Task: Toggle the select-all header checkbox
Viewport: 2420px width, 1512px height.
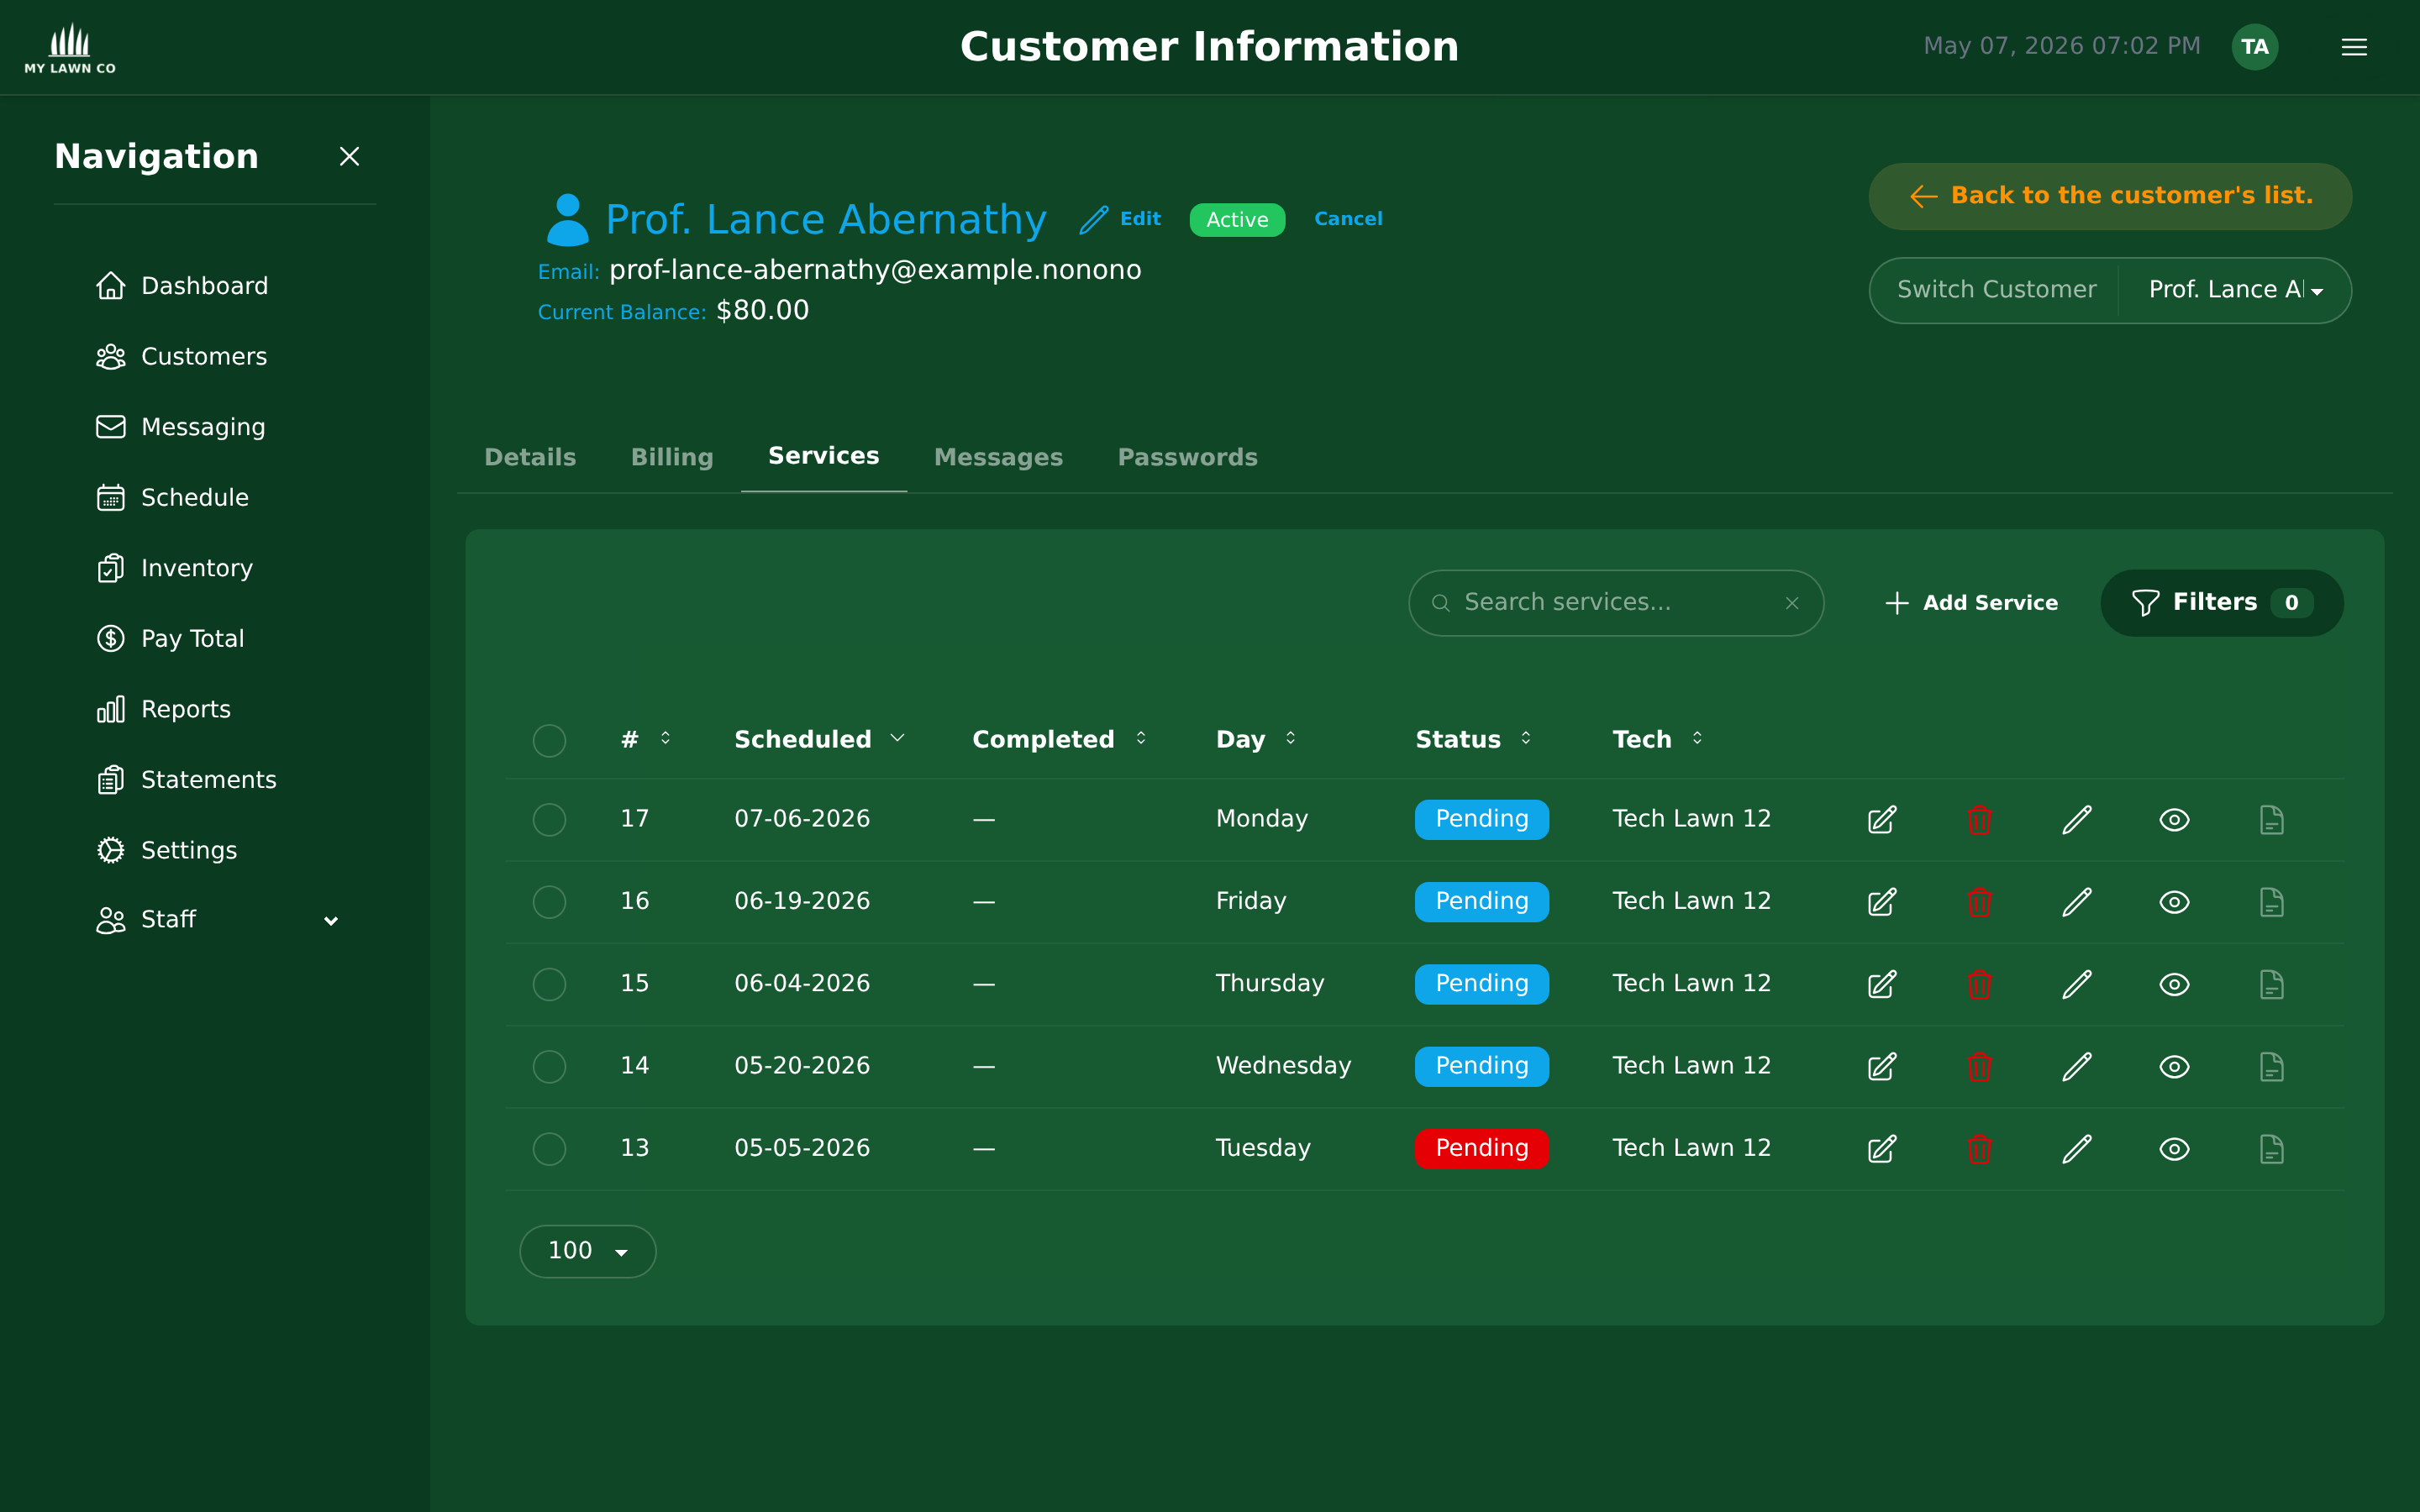Action: (549, 740)
